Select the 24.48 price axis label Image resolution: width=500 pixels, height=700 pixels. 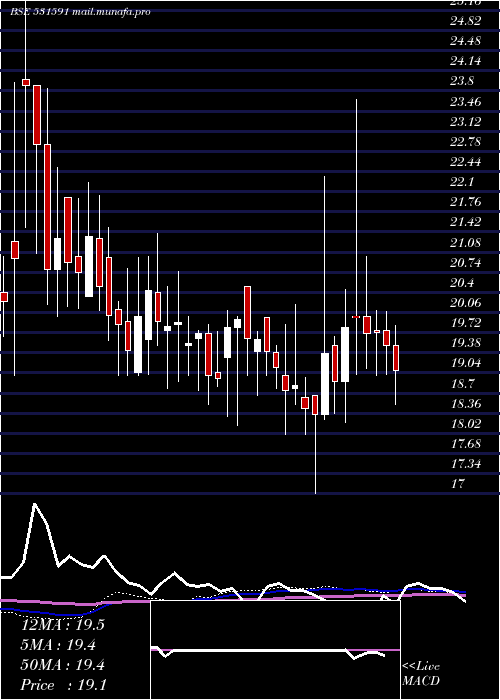[x=465, y=41]
